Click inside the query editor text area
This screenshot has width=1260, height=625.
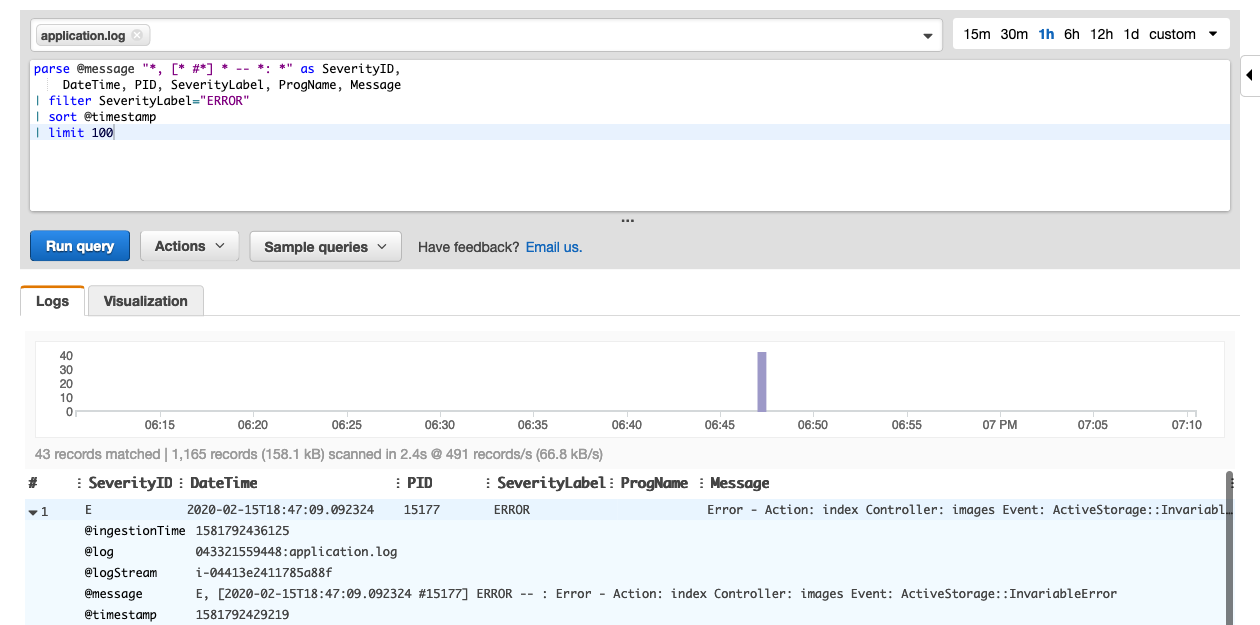click(x=630, y=135)
